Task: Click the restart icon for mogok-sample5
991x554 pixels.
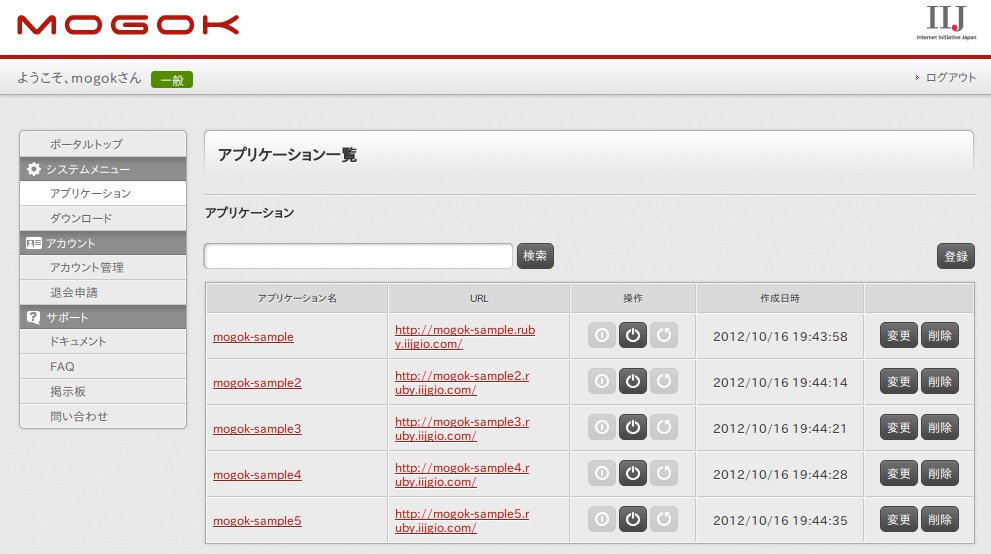Action: tap(664, 519)
